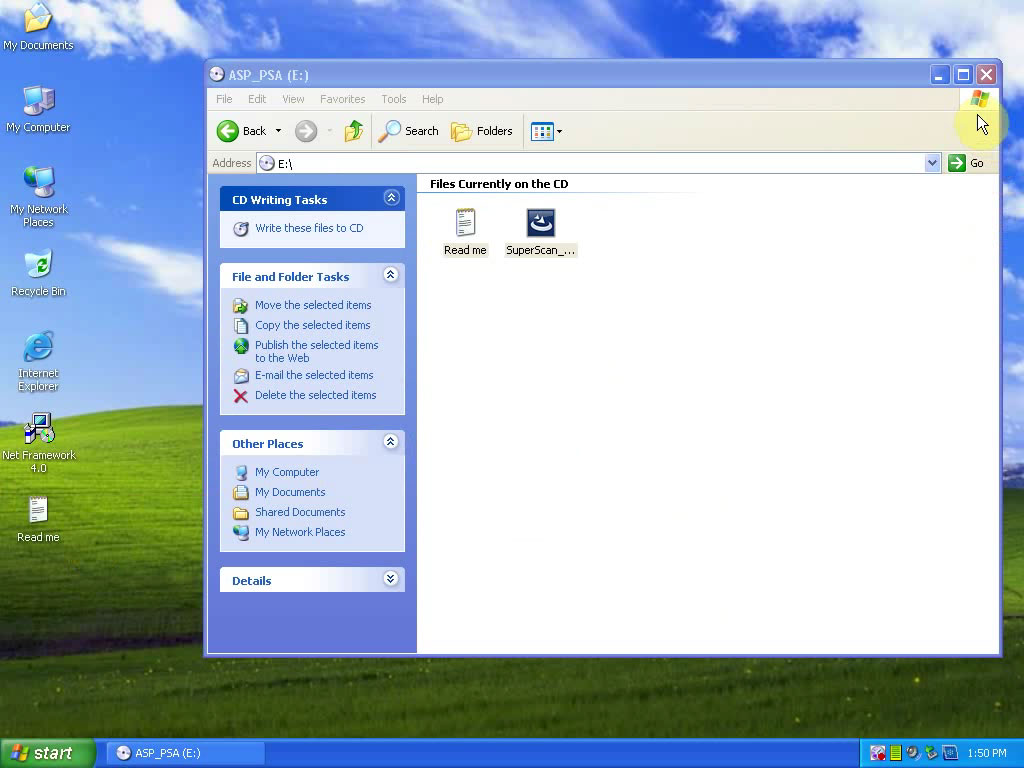
Task: Click the first system tray icon
Action: [x=877, y=753]
